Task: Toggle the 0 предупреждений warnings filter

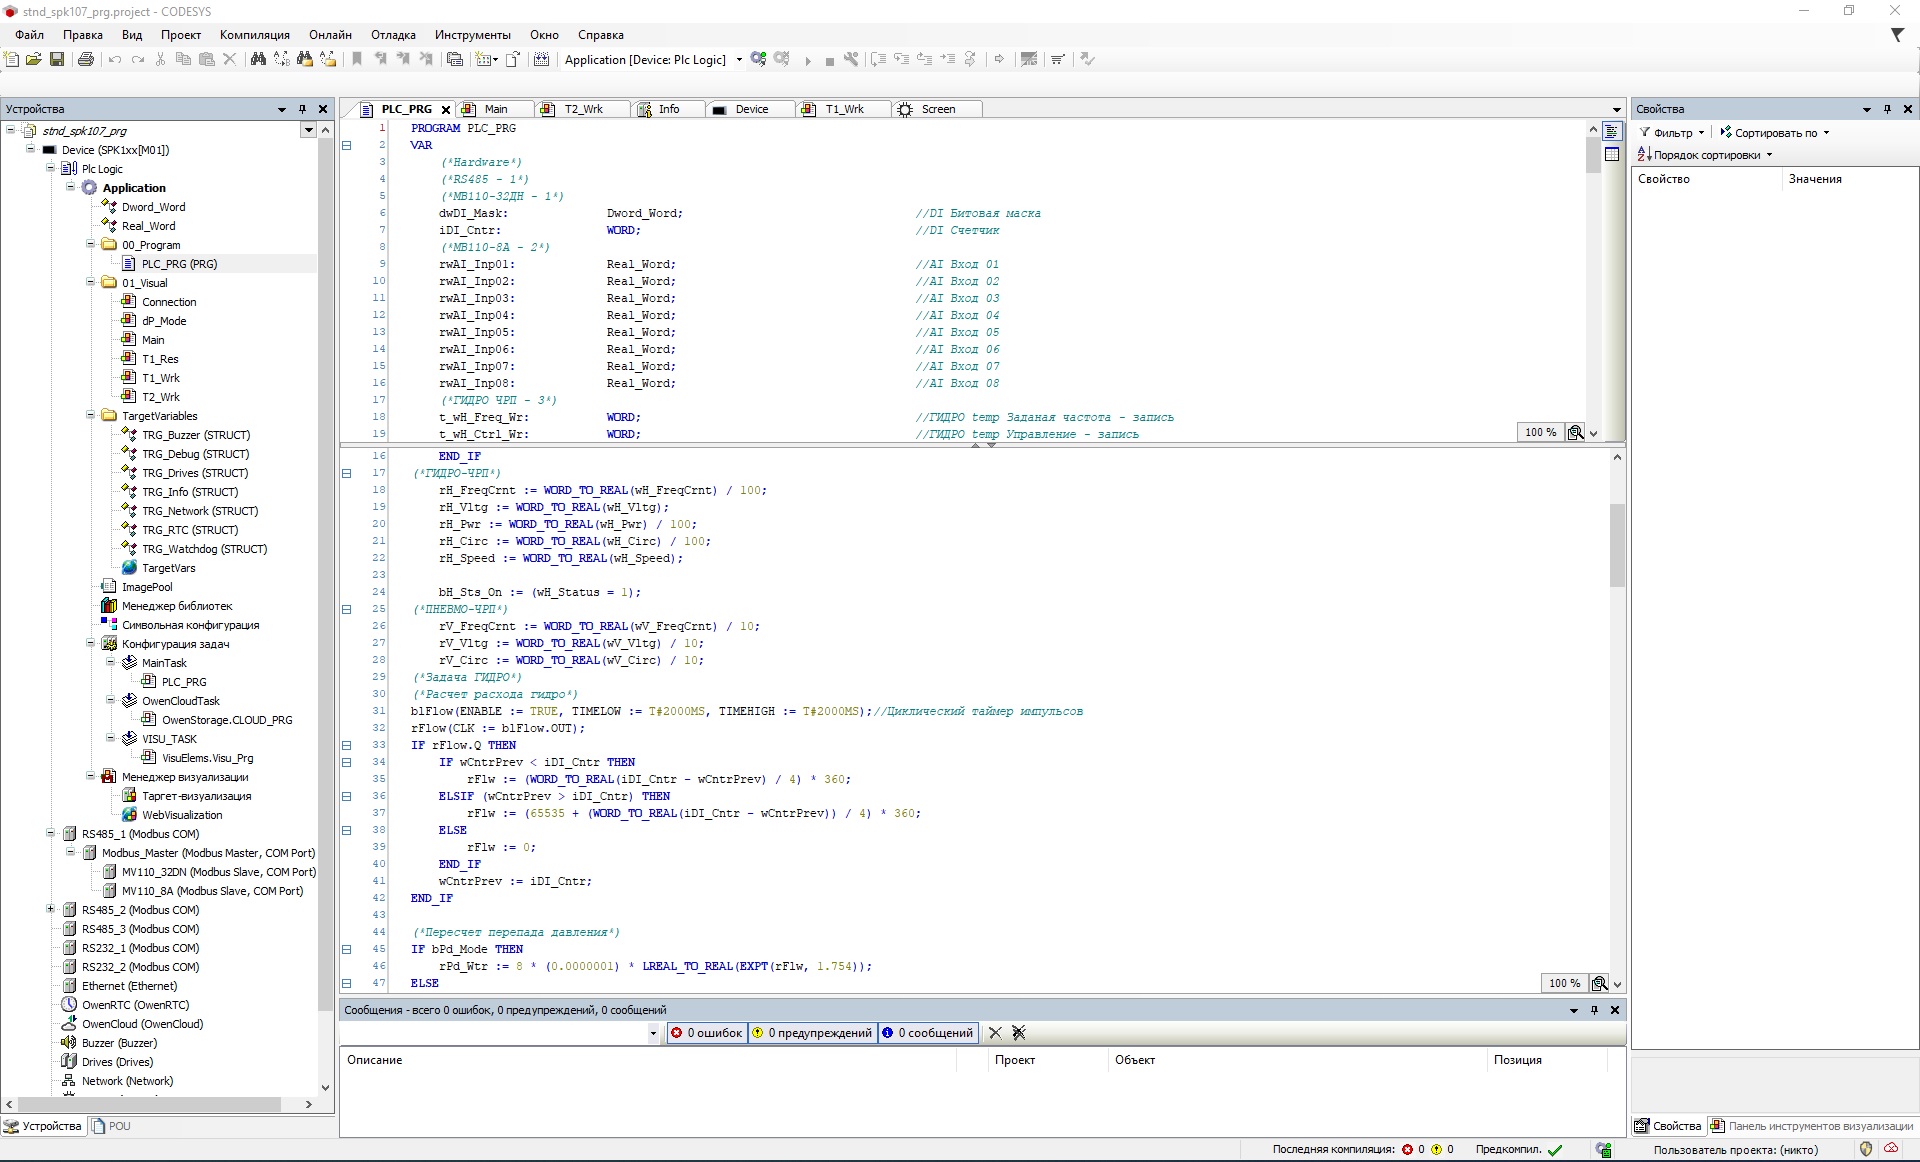Action: [814, 1033]
